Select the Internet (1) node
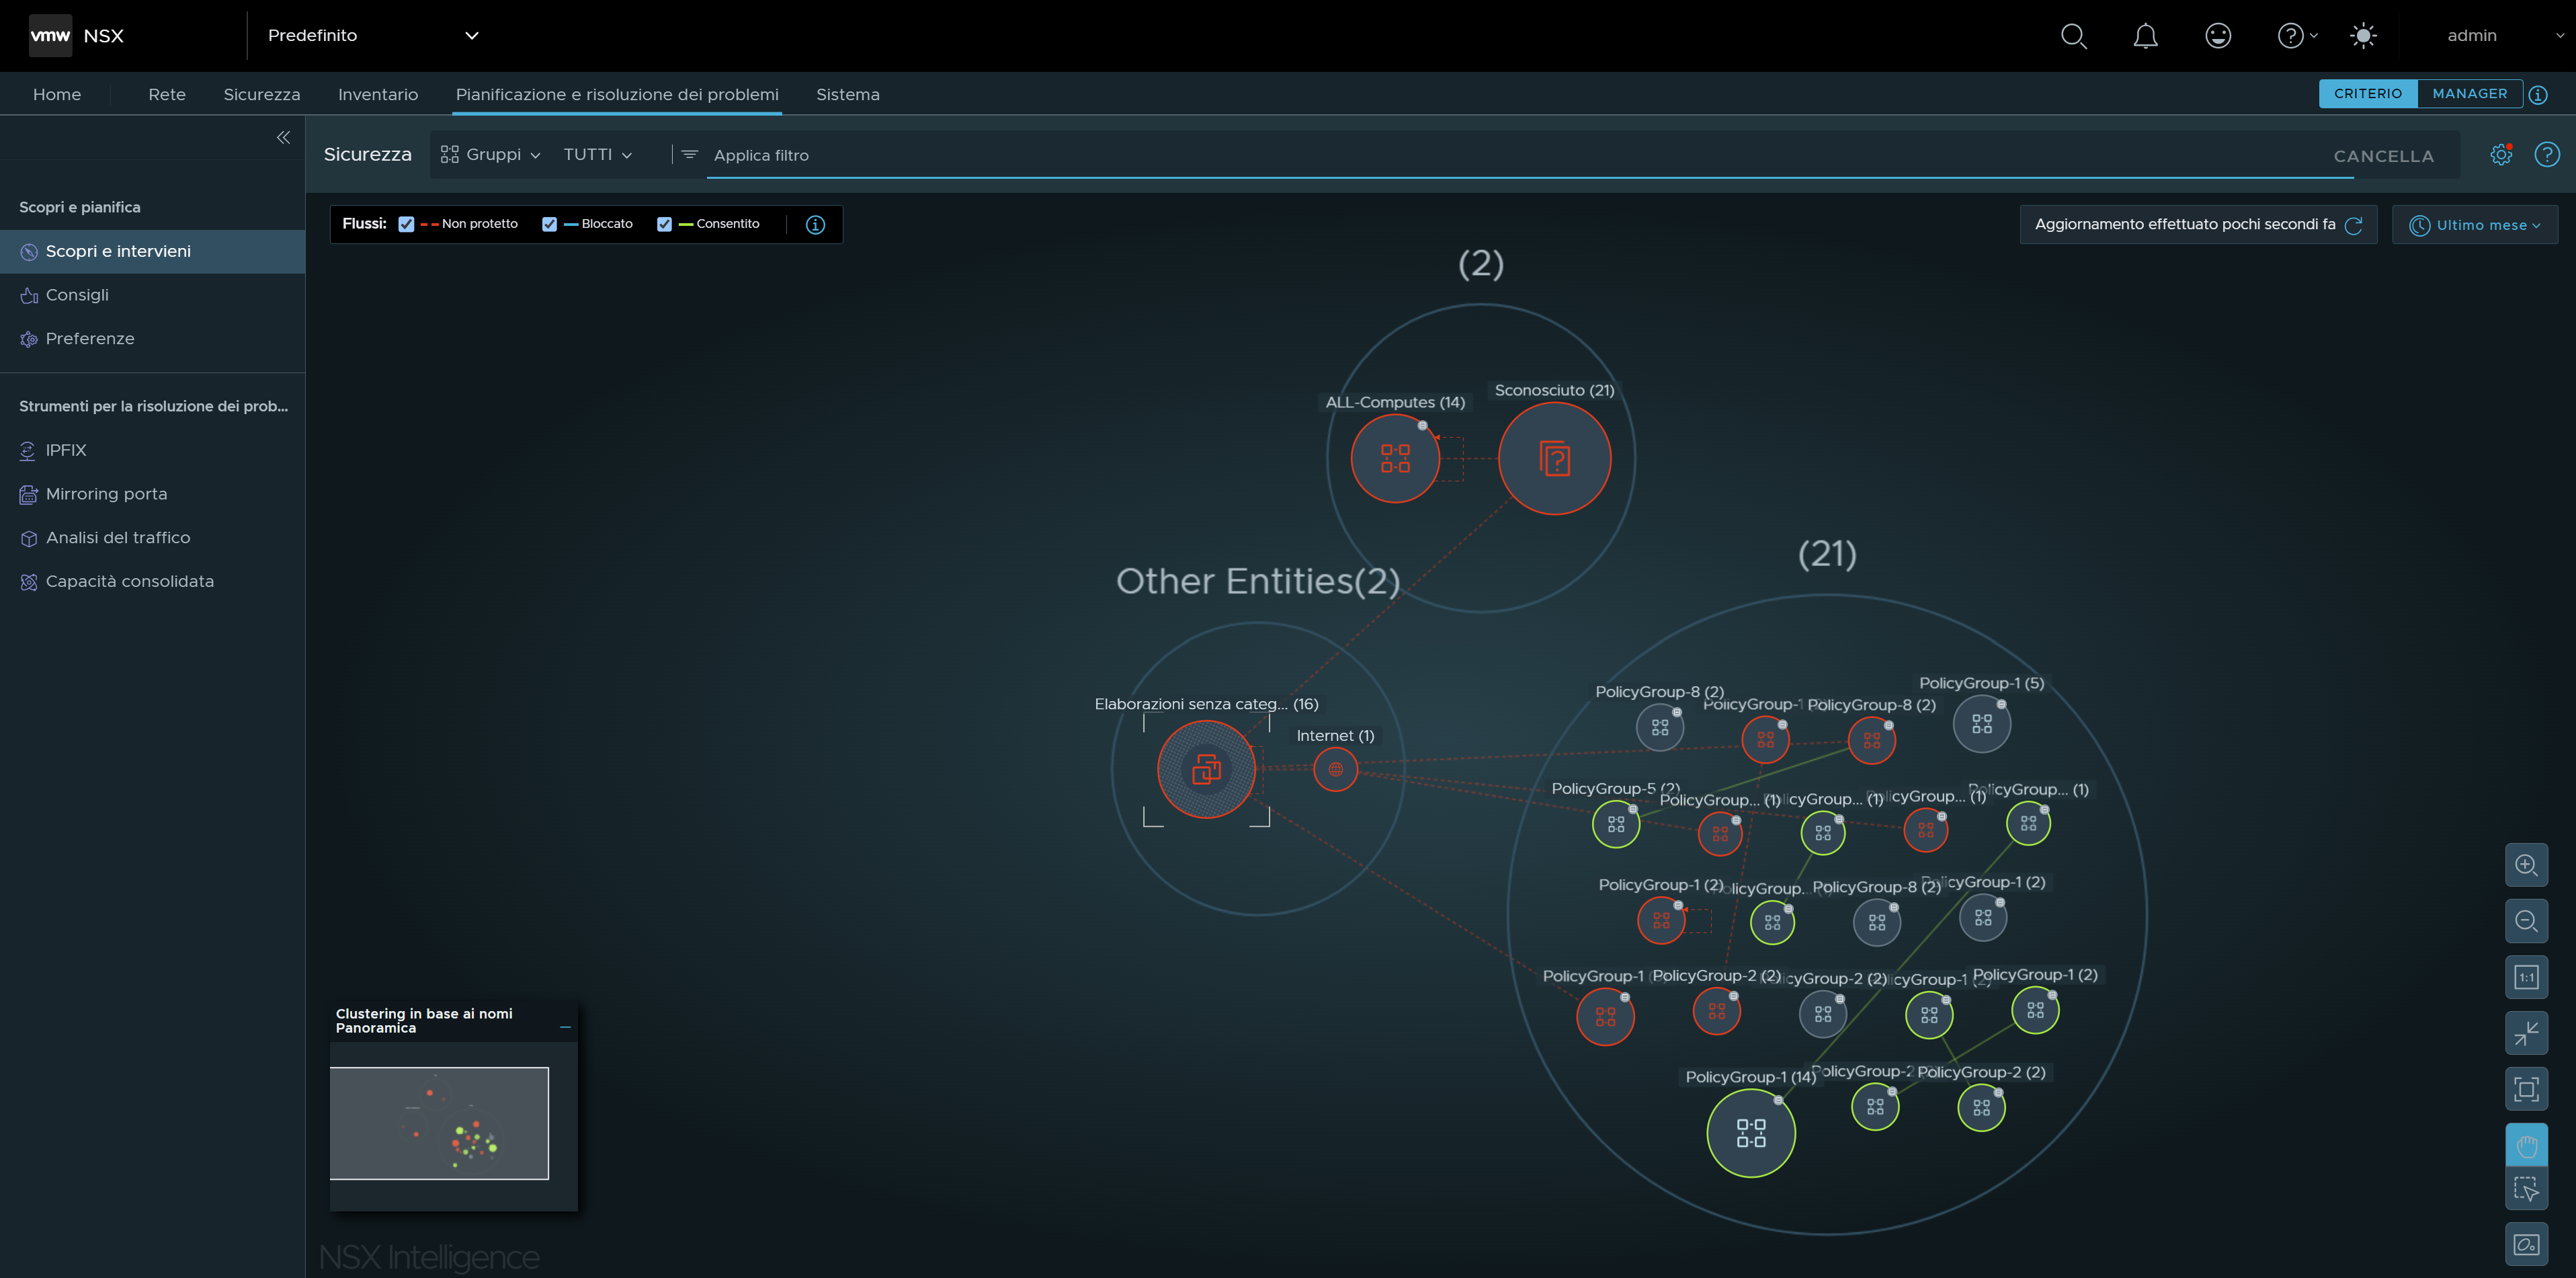 point(1336,770)
